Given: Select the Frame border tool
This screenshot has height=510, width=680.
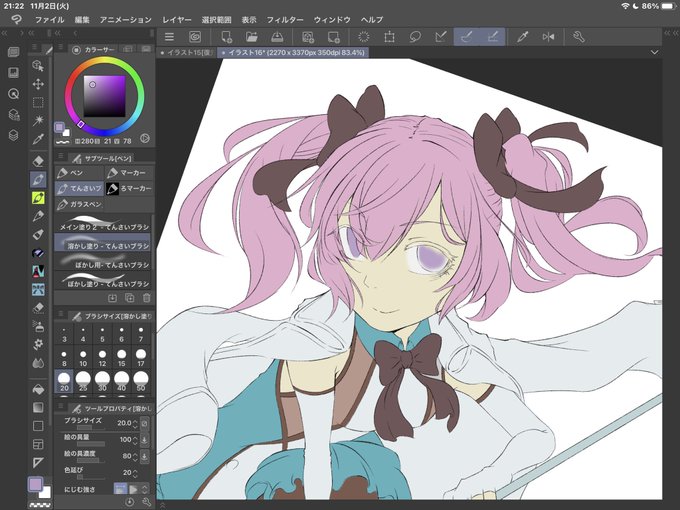Looking at the screenshot, I should (38, 444).
